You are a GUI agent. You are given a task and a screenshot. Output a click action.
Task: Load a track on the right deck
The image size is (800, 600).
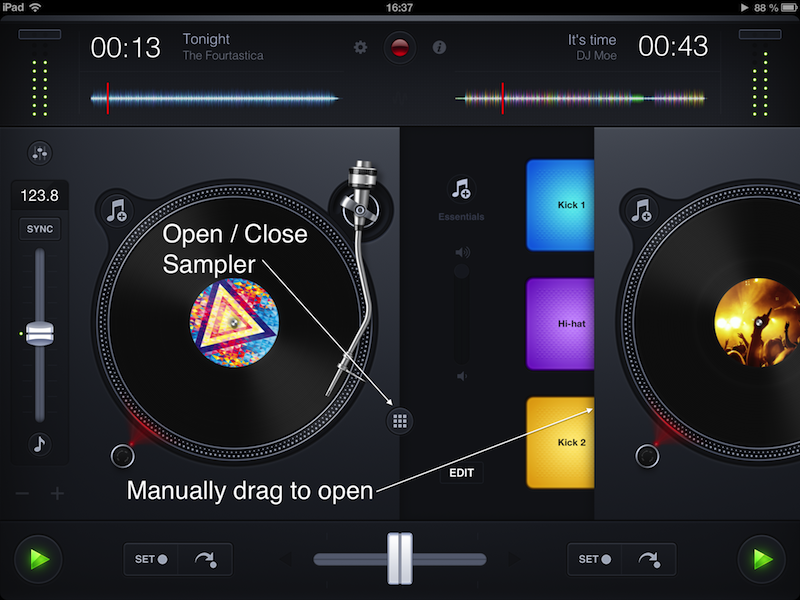(x=640, y=210)
